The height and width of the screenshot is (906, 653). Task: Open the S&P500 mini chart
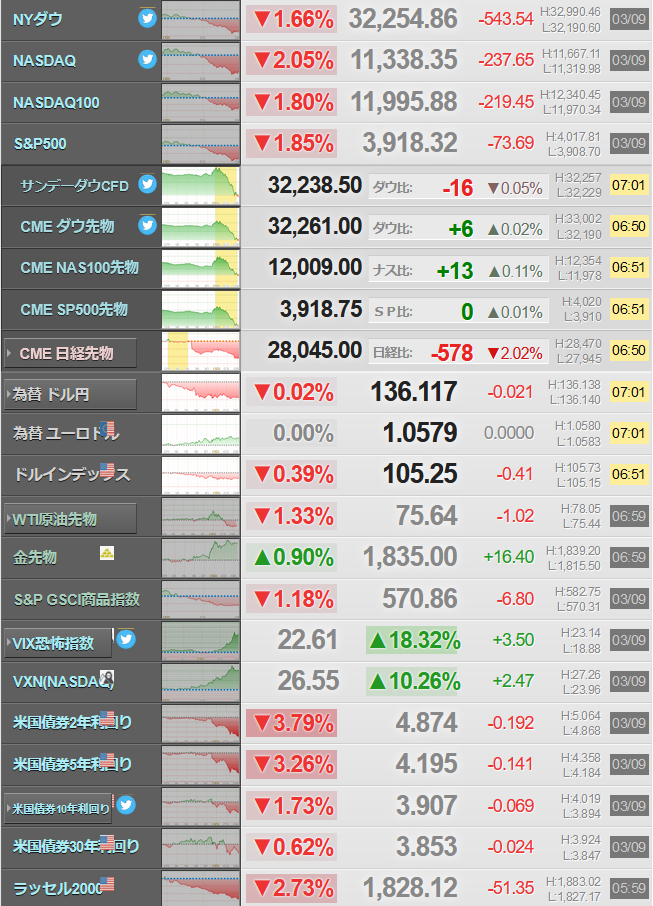201,144
